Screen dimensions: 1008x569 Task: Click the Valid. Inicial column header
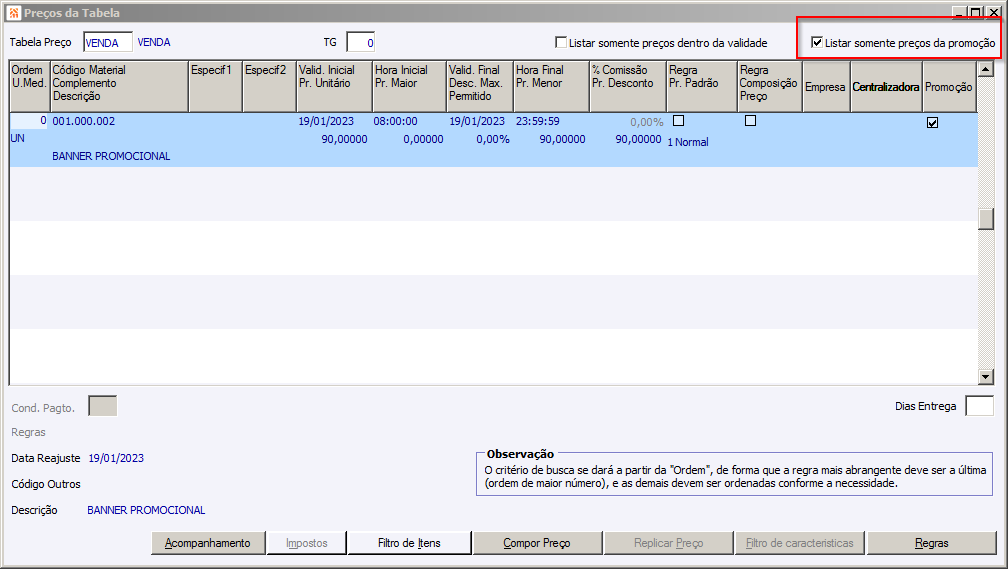[334, 87]
